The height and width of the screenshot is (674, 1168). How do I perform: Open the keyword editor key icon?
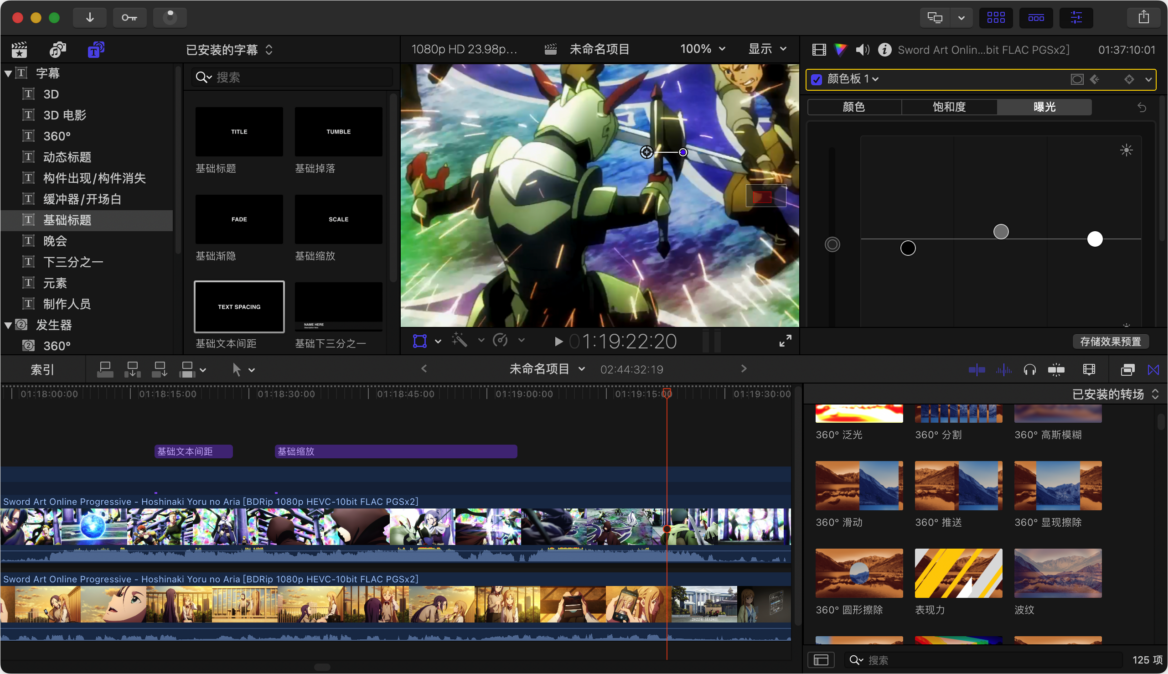pyautogui.click(x=130, y=17)
